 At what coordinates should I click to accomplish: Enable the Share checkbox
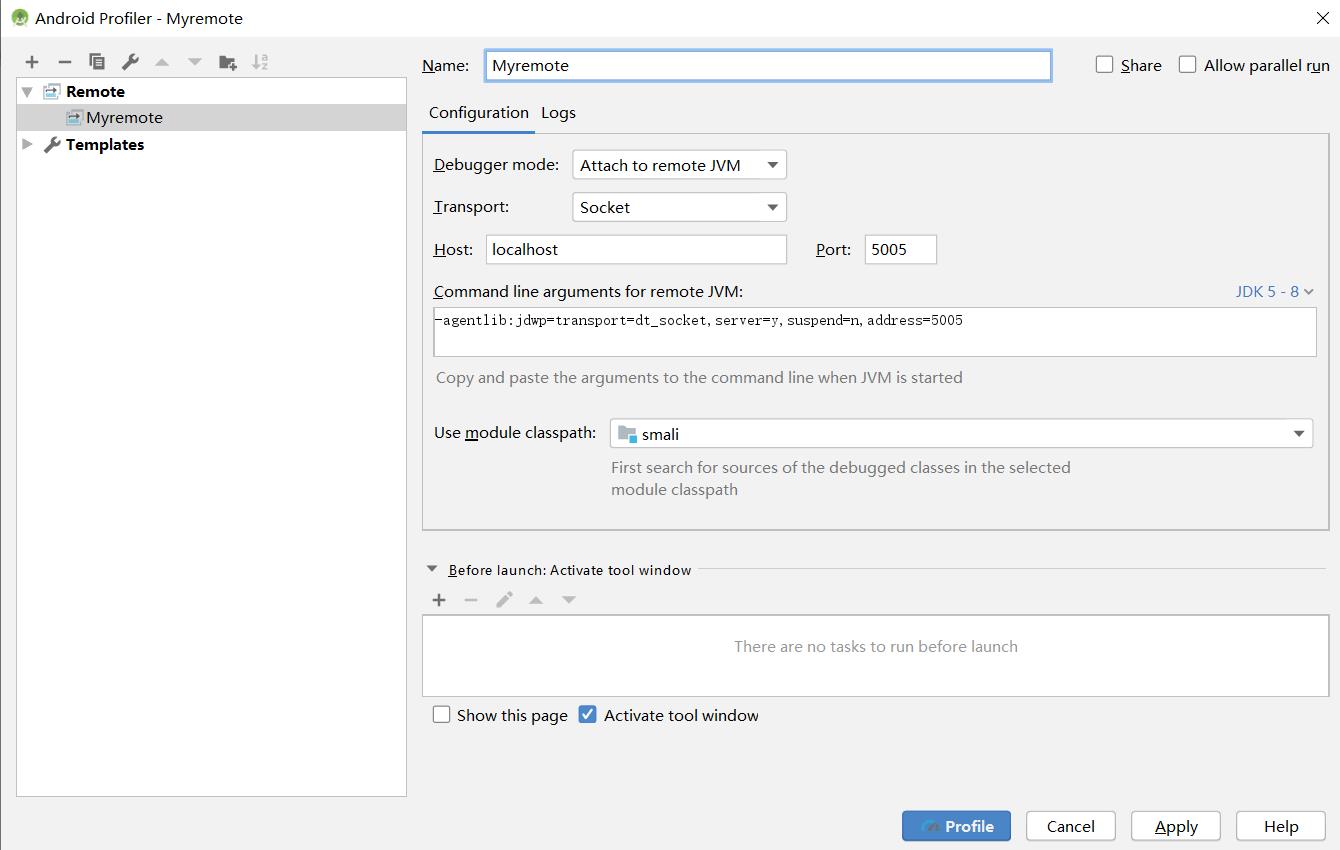1104,65
